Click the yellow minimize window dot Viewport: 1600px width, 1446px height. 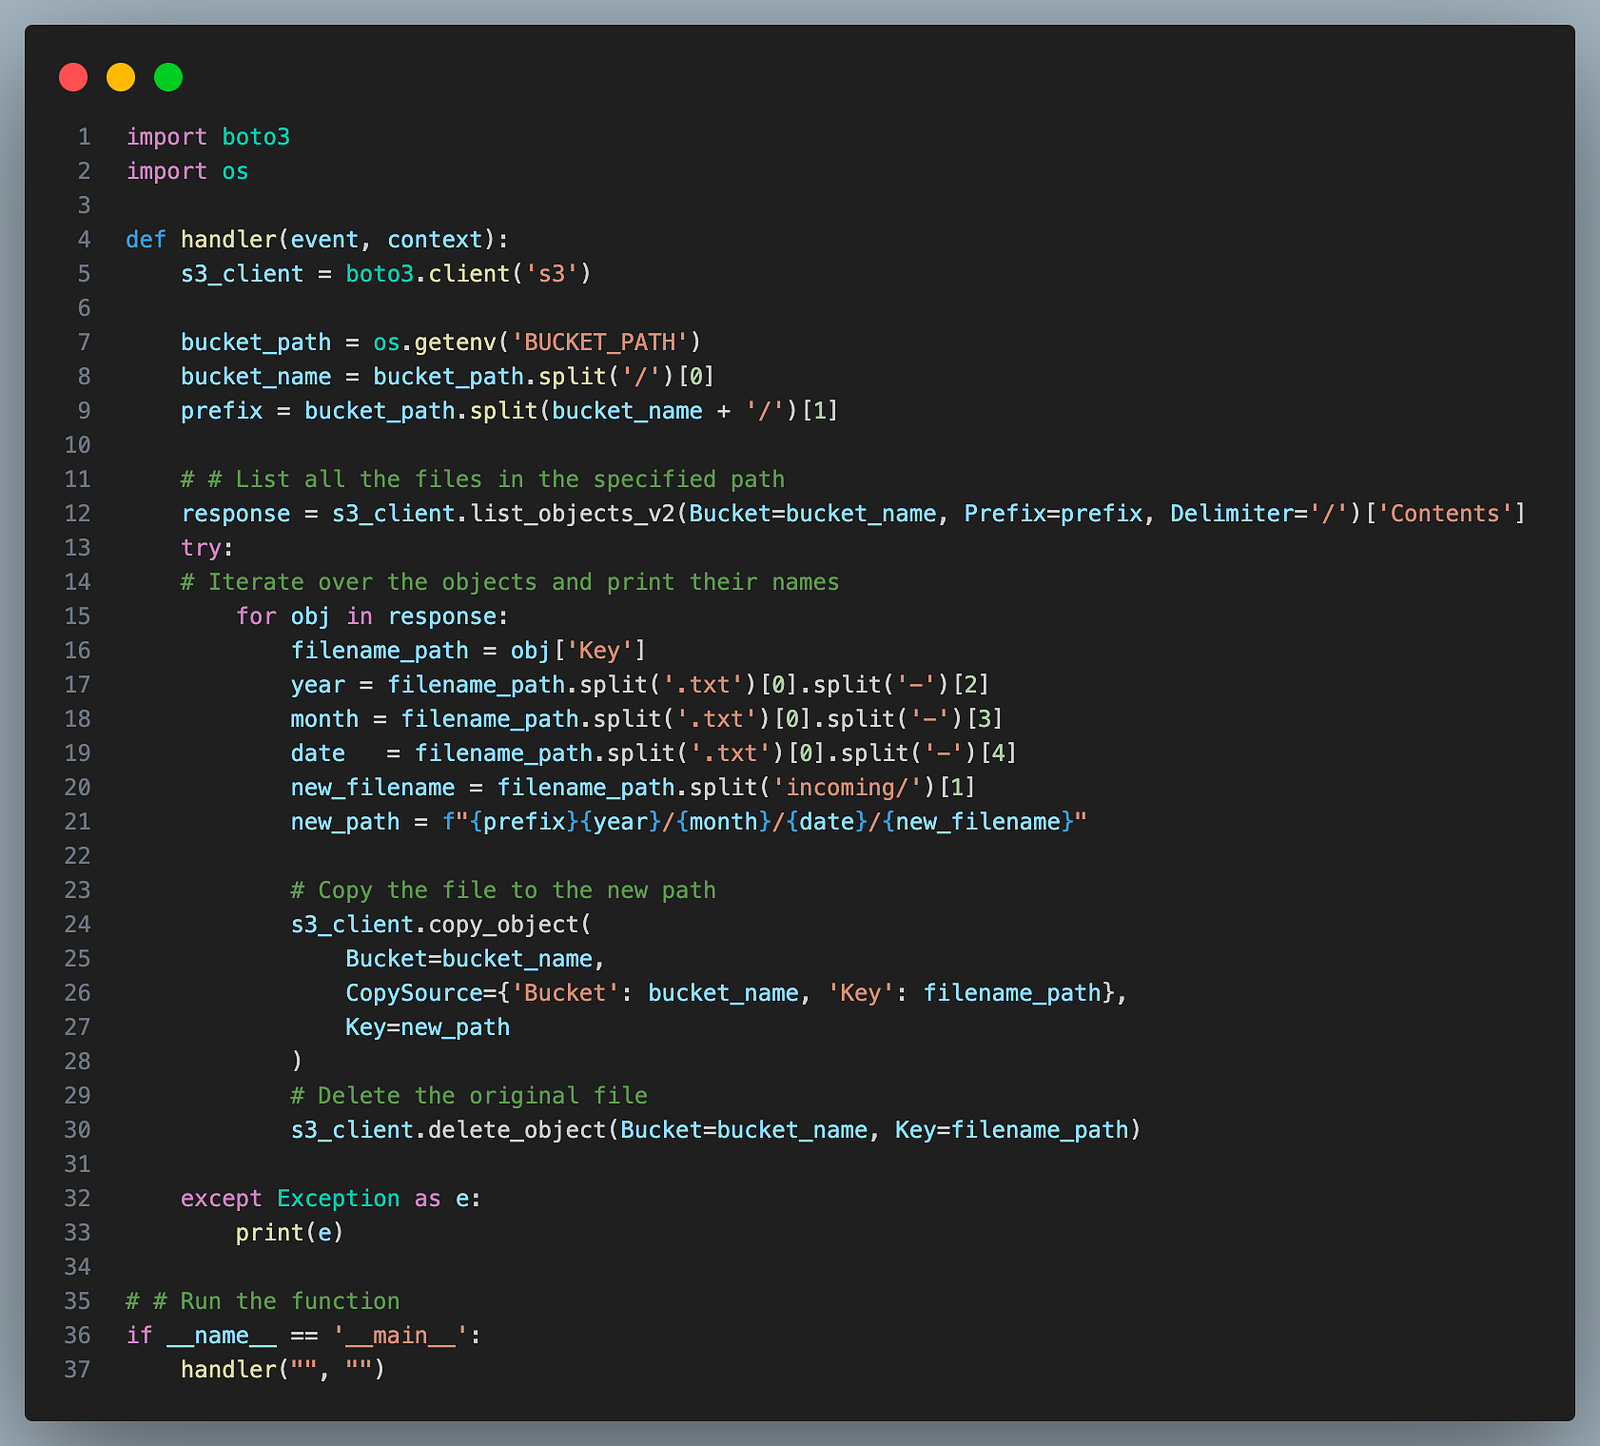coord(121,77)
